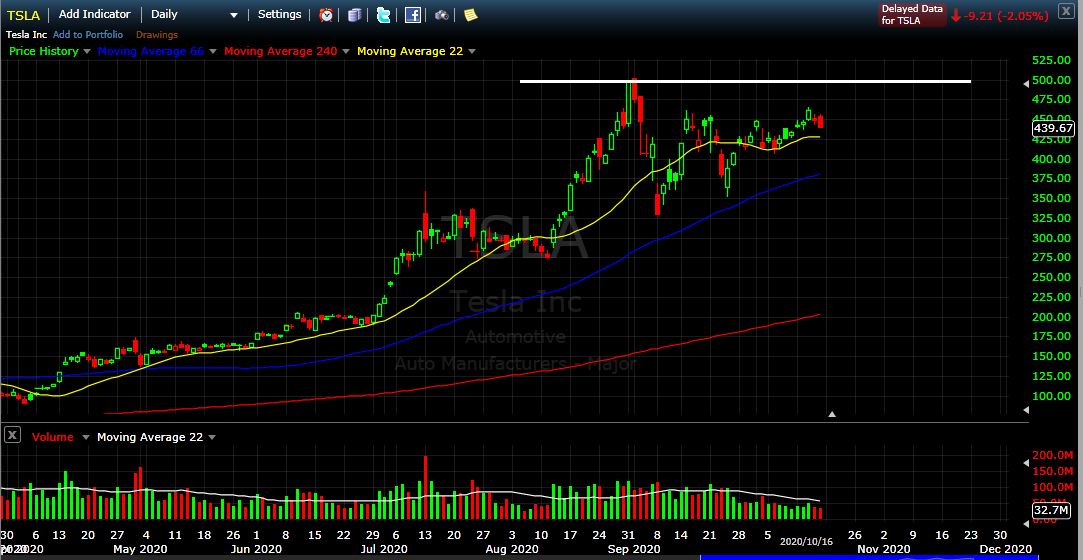Share chart via the Facebook icon
Screen dimensions: 1083x560
413,15
